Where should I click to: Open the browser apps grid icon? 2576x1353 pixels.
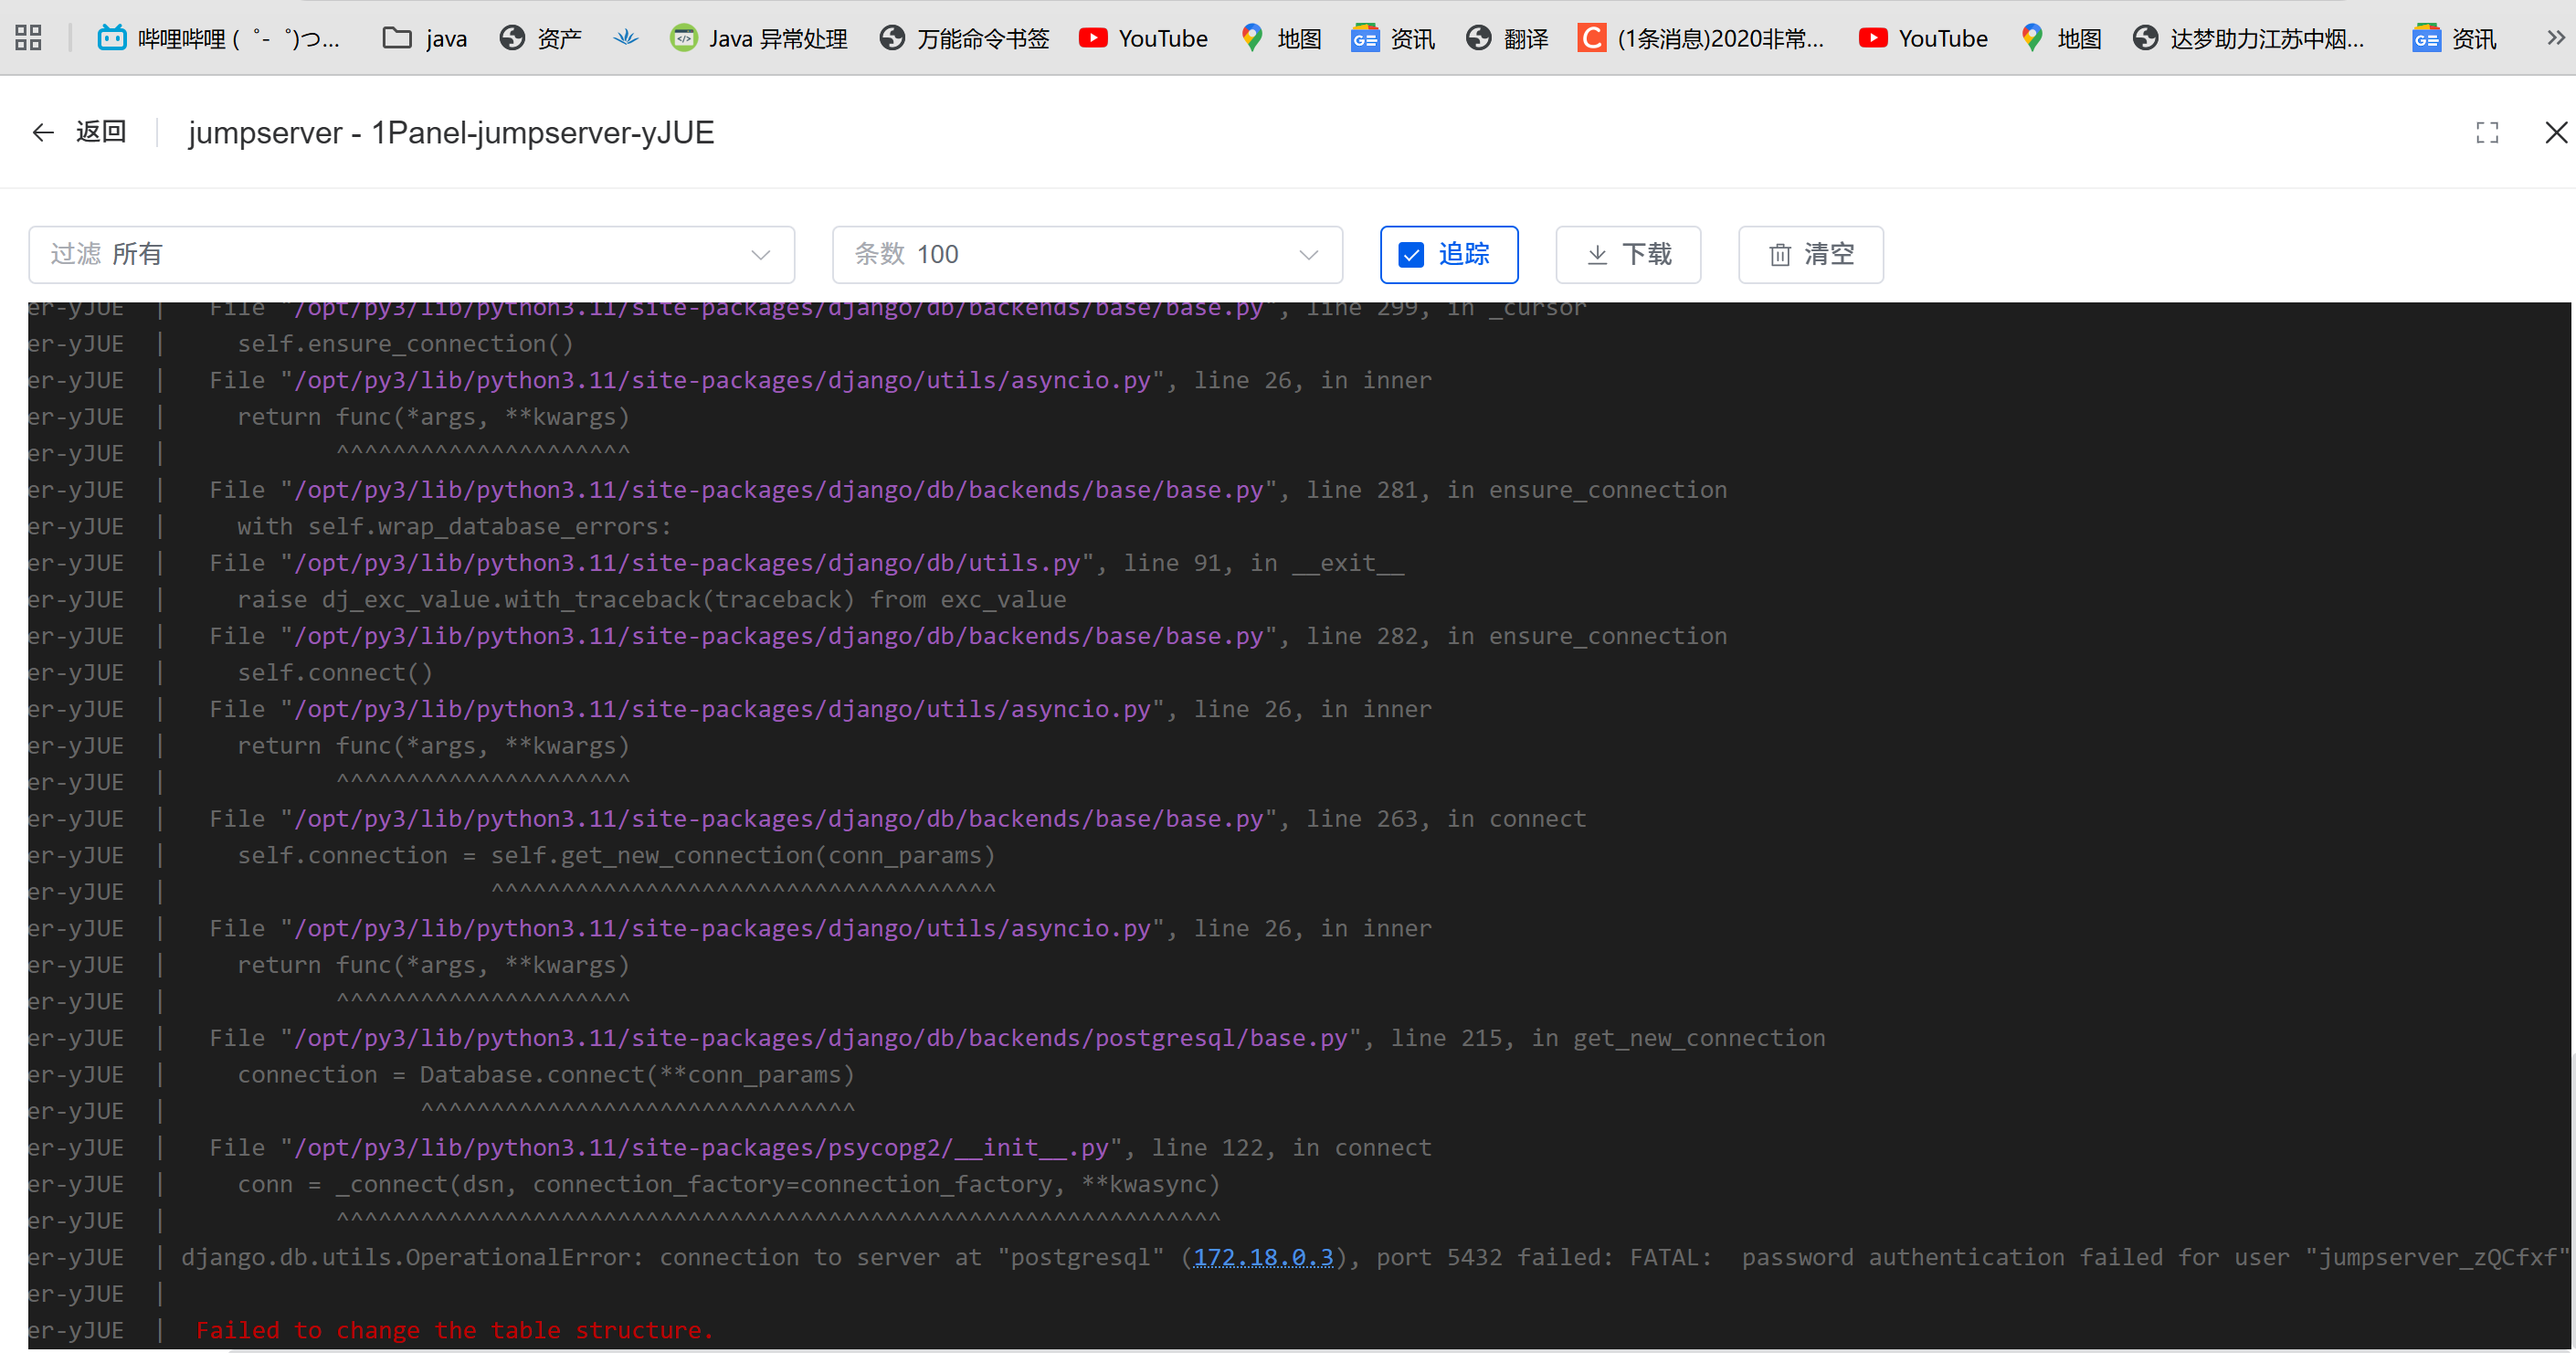pyautogui.click(x=28, y=38)
